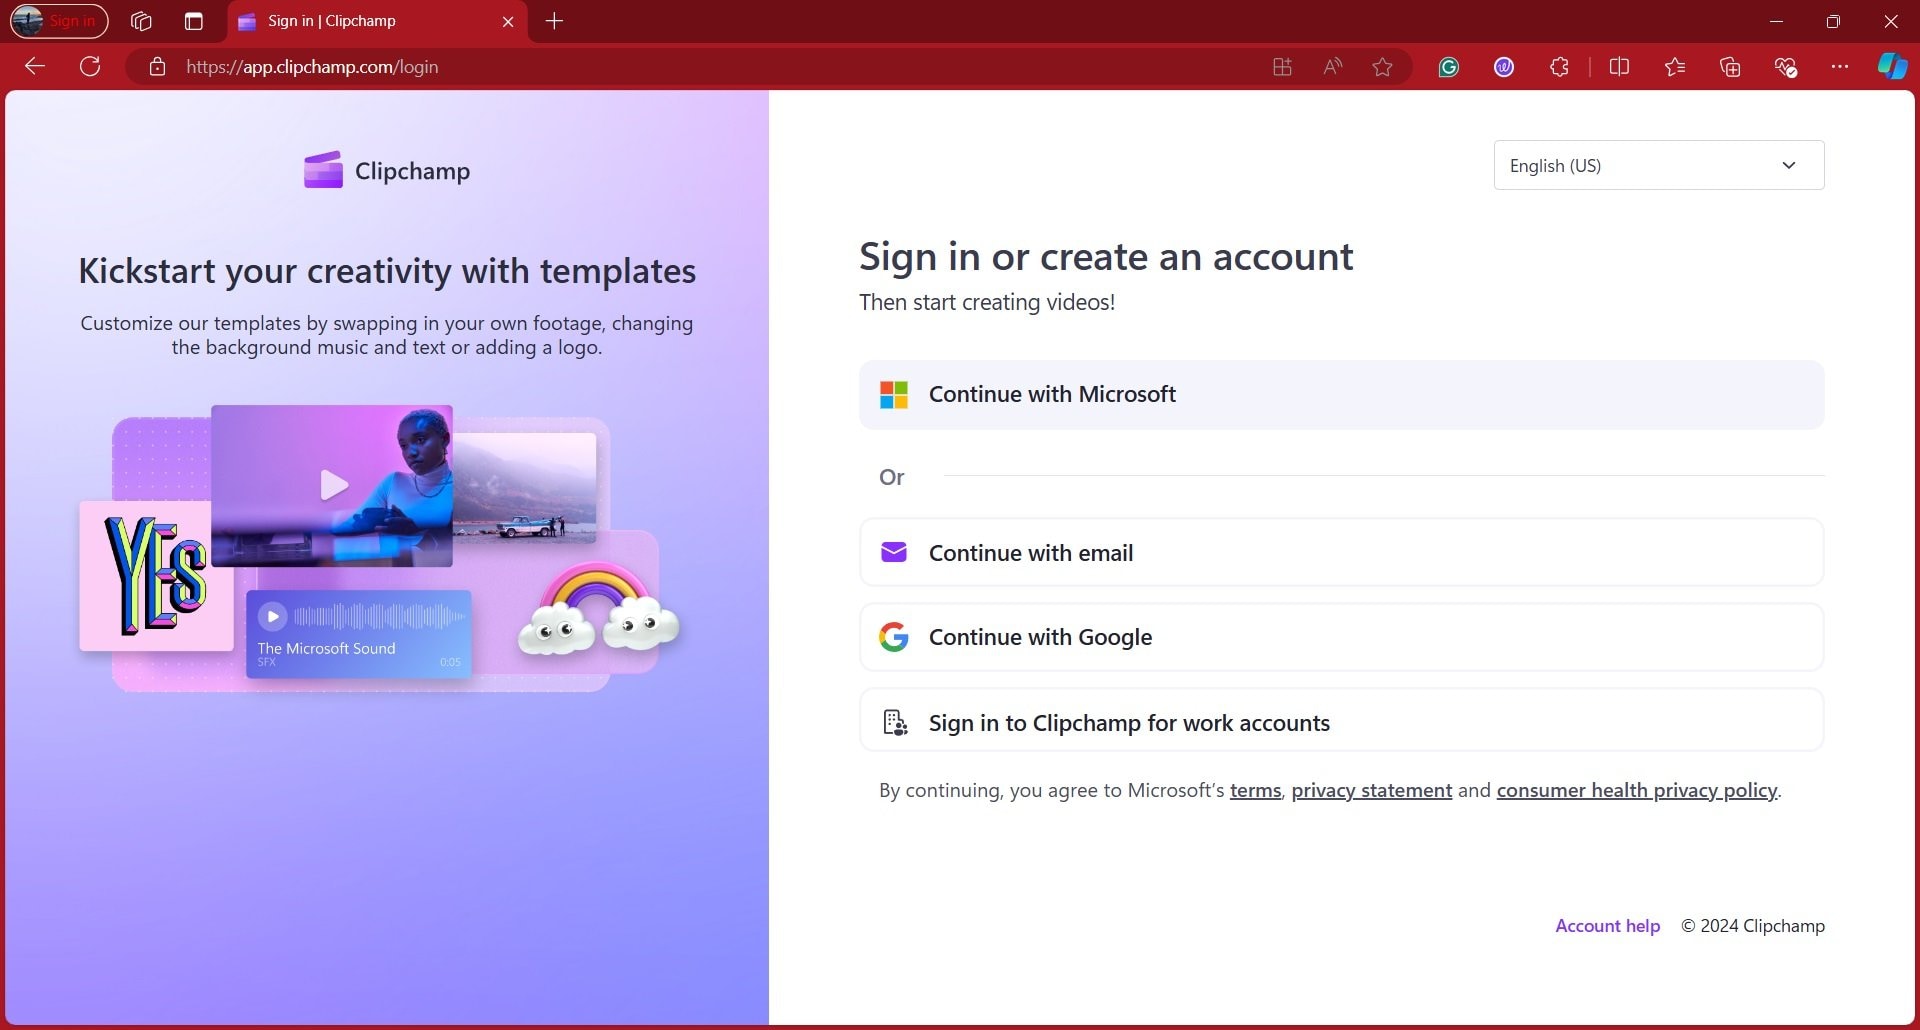Open the Copilot sidebar icon
Screen dimensions: 1920x1030
[1892, 67]
